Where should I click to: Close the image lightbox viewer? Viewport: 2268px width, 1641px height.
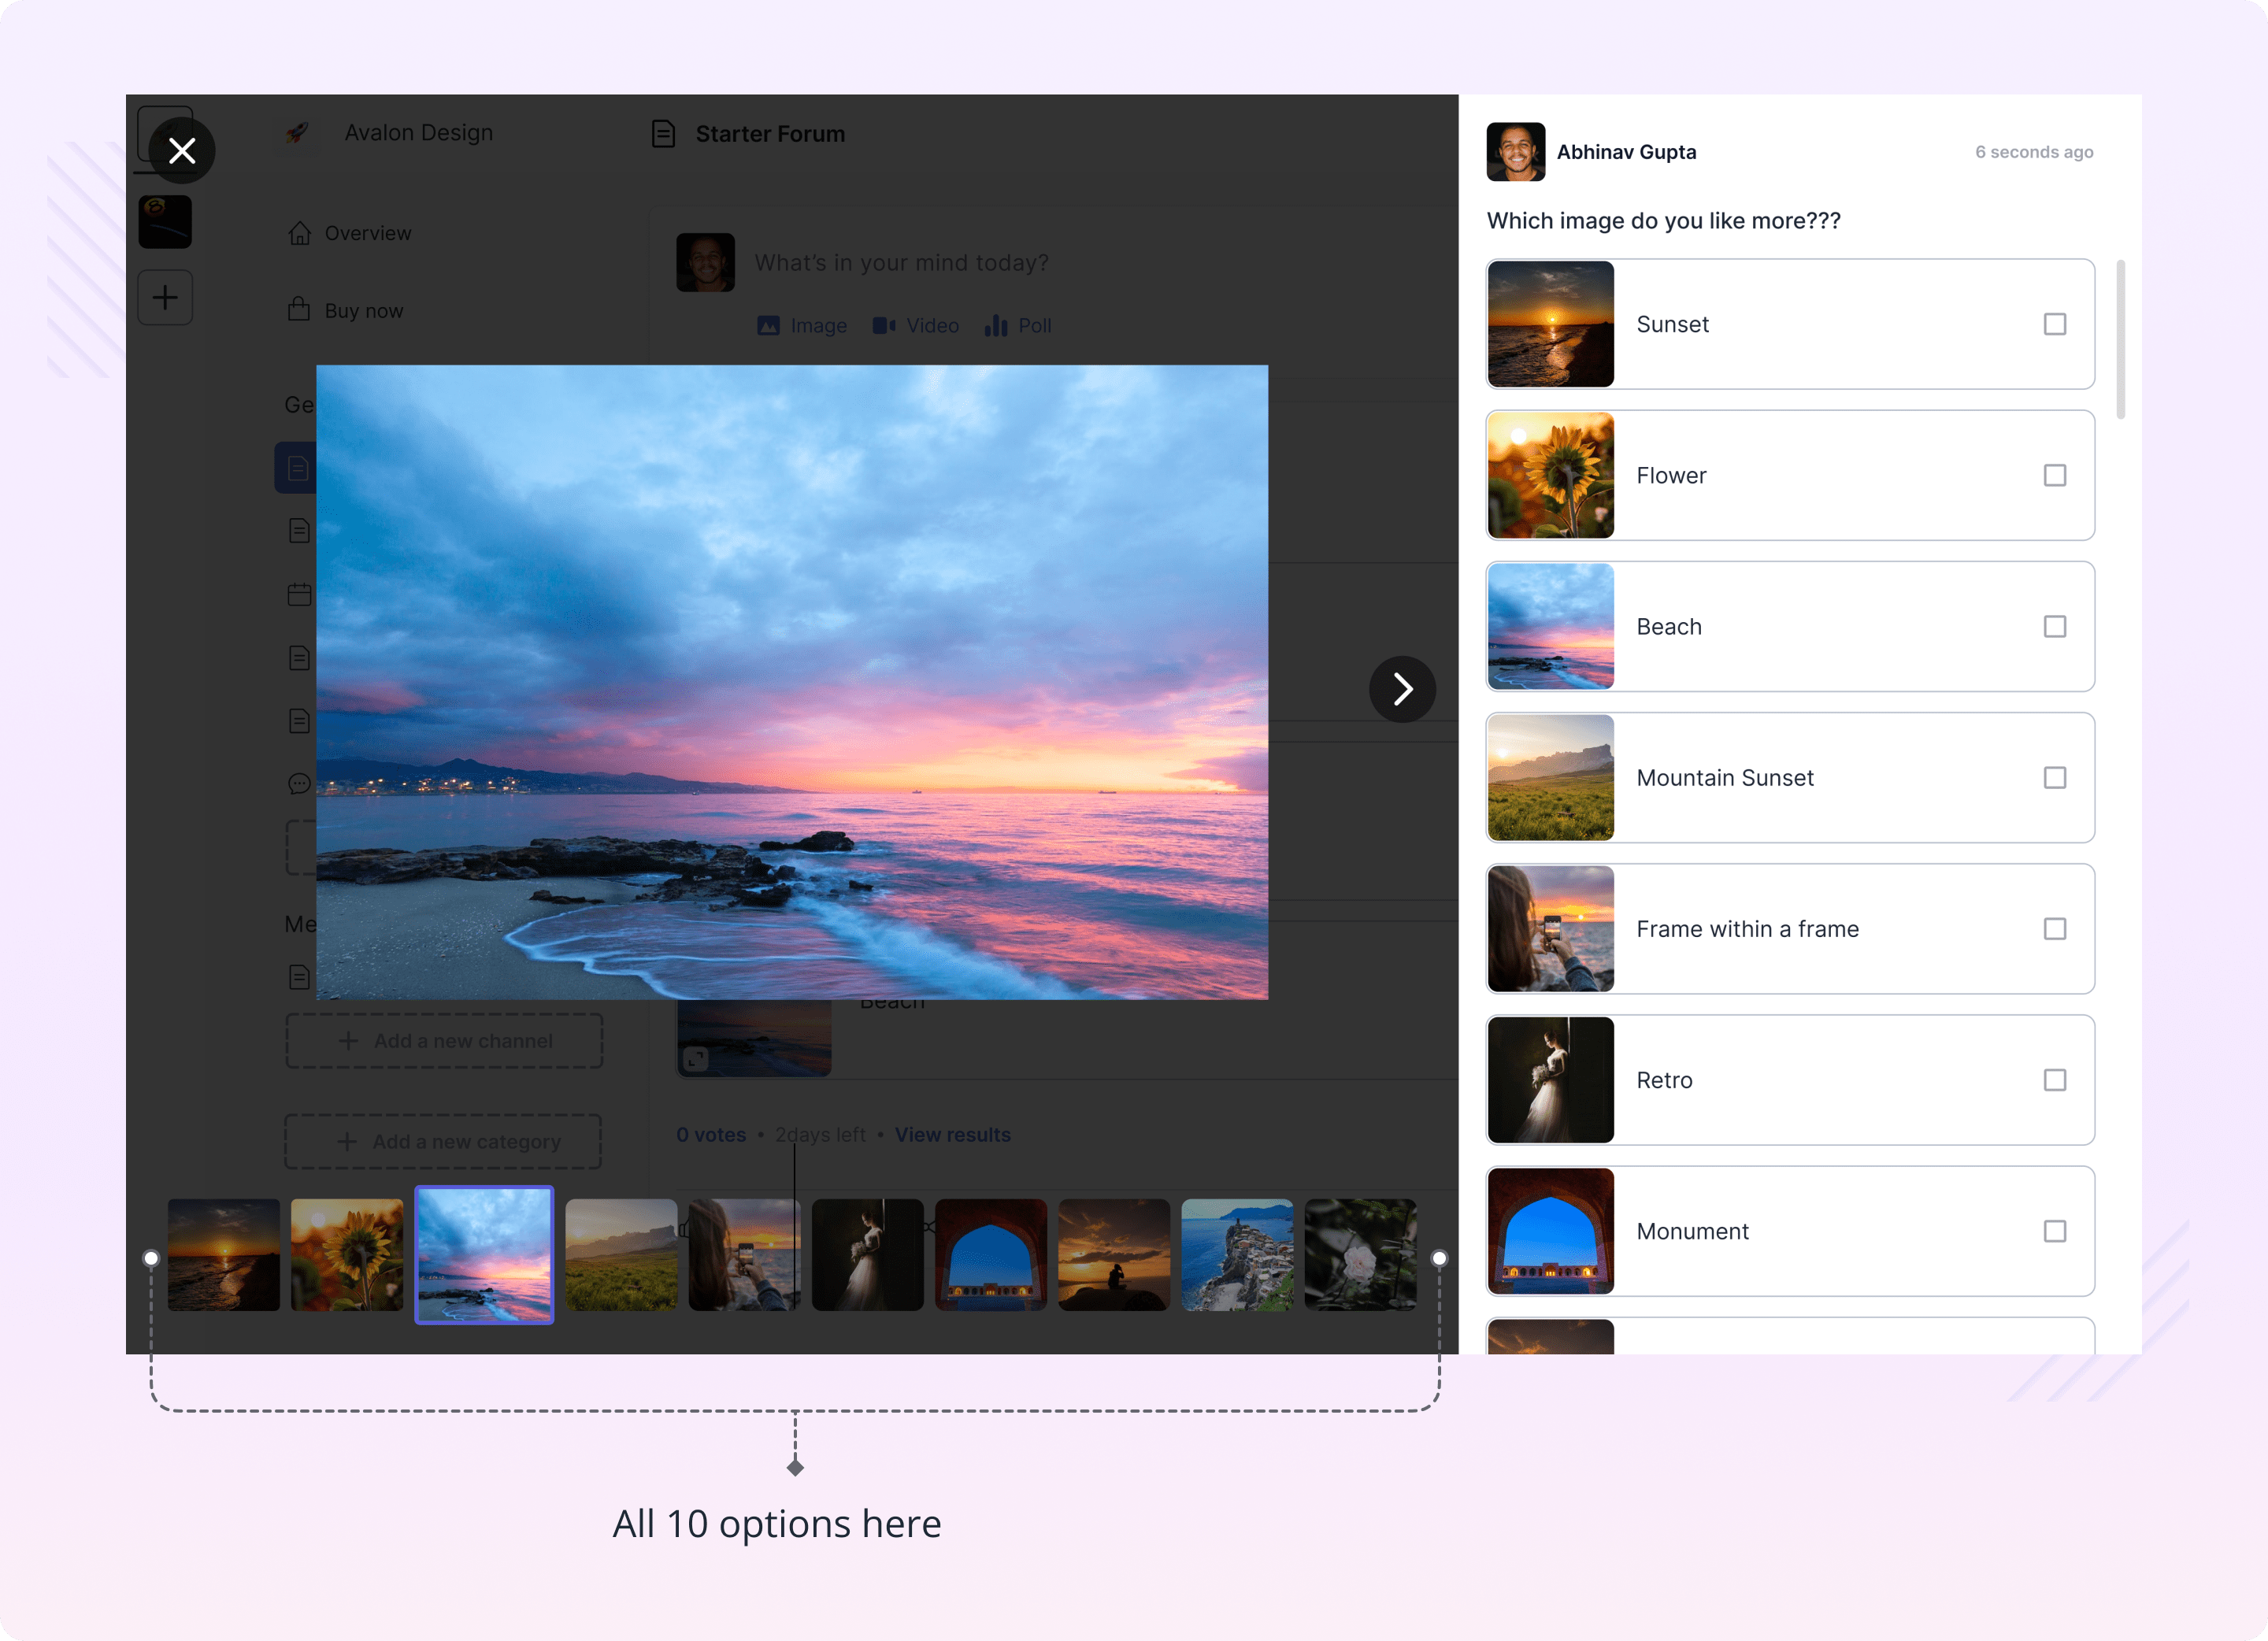pos(182,151)
